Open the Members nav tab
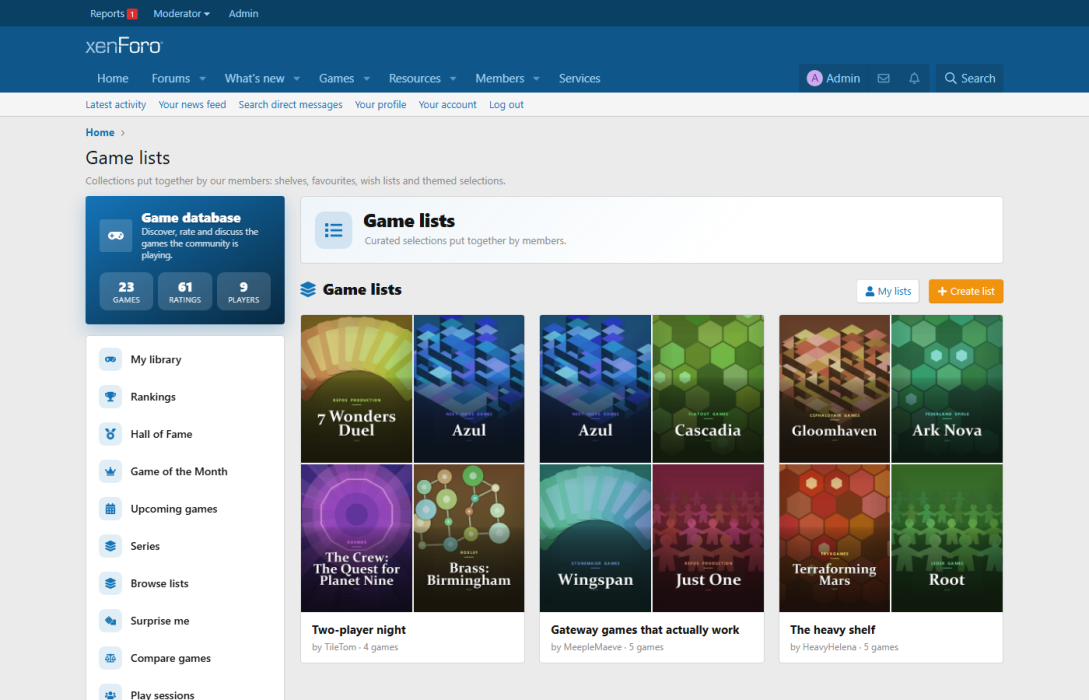Image resolution: width=1089 pixels, height=700 pixels. (499, 78)
